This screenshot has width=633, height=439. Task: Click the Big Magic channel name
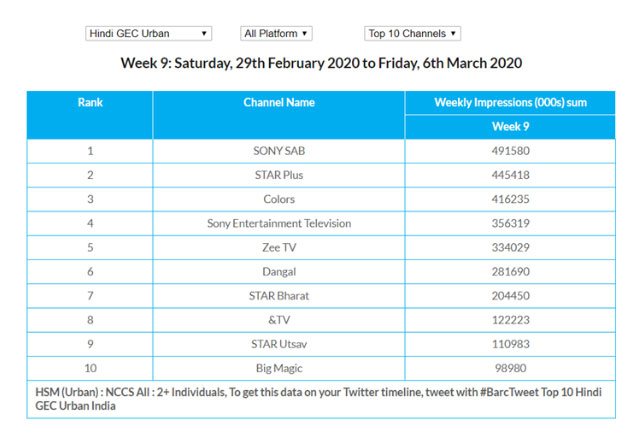[279, 367]
